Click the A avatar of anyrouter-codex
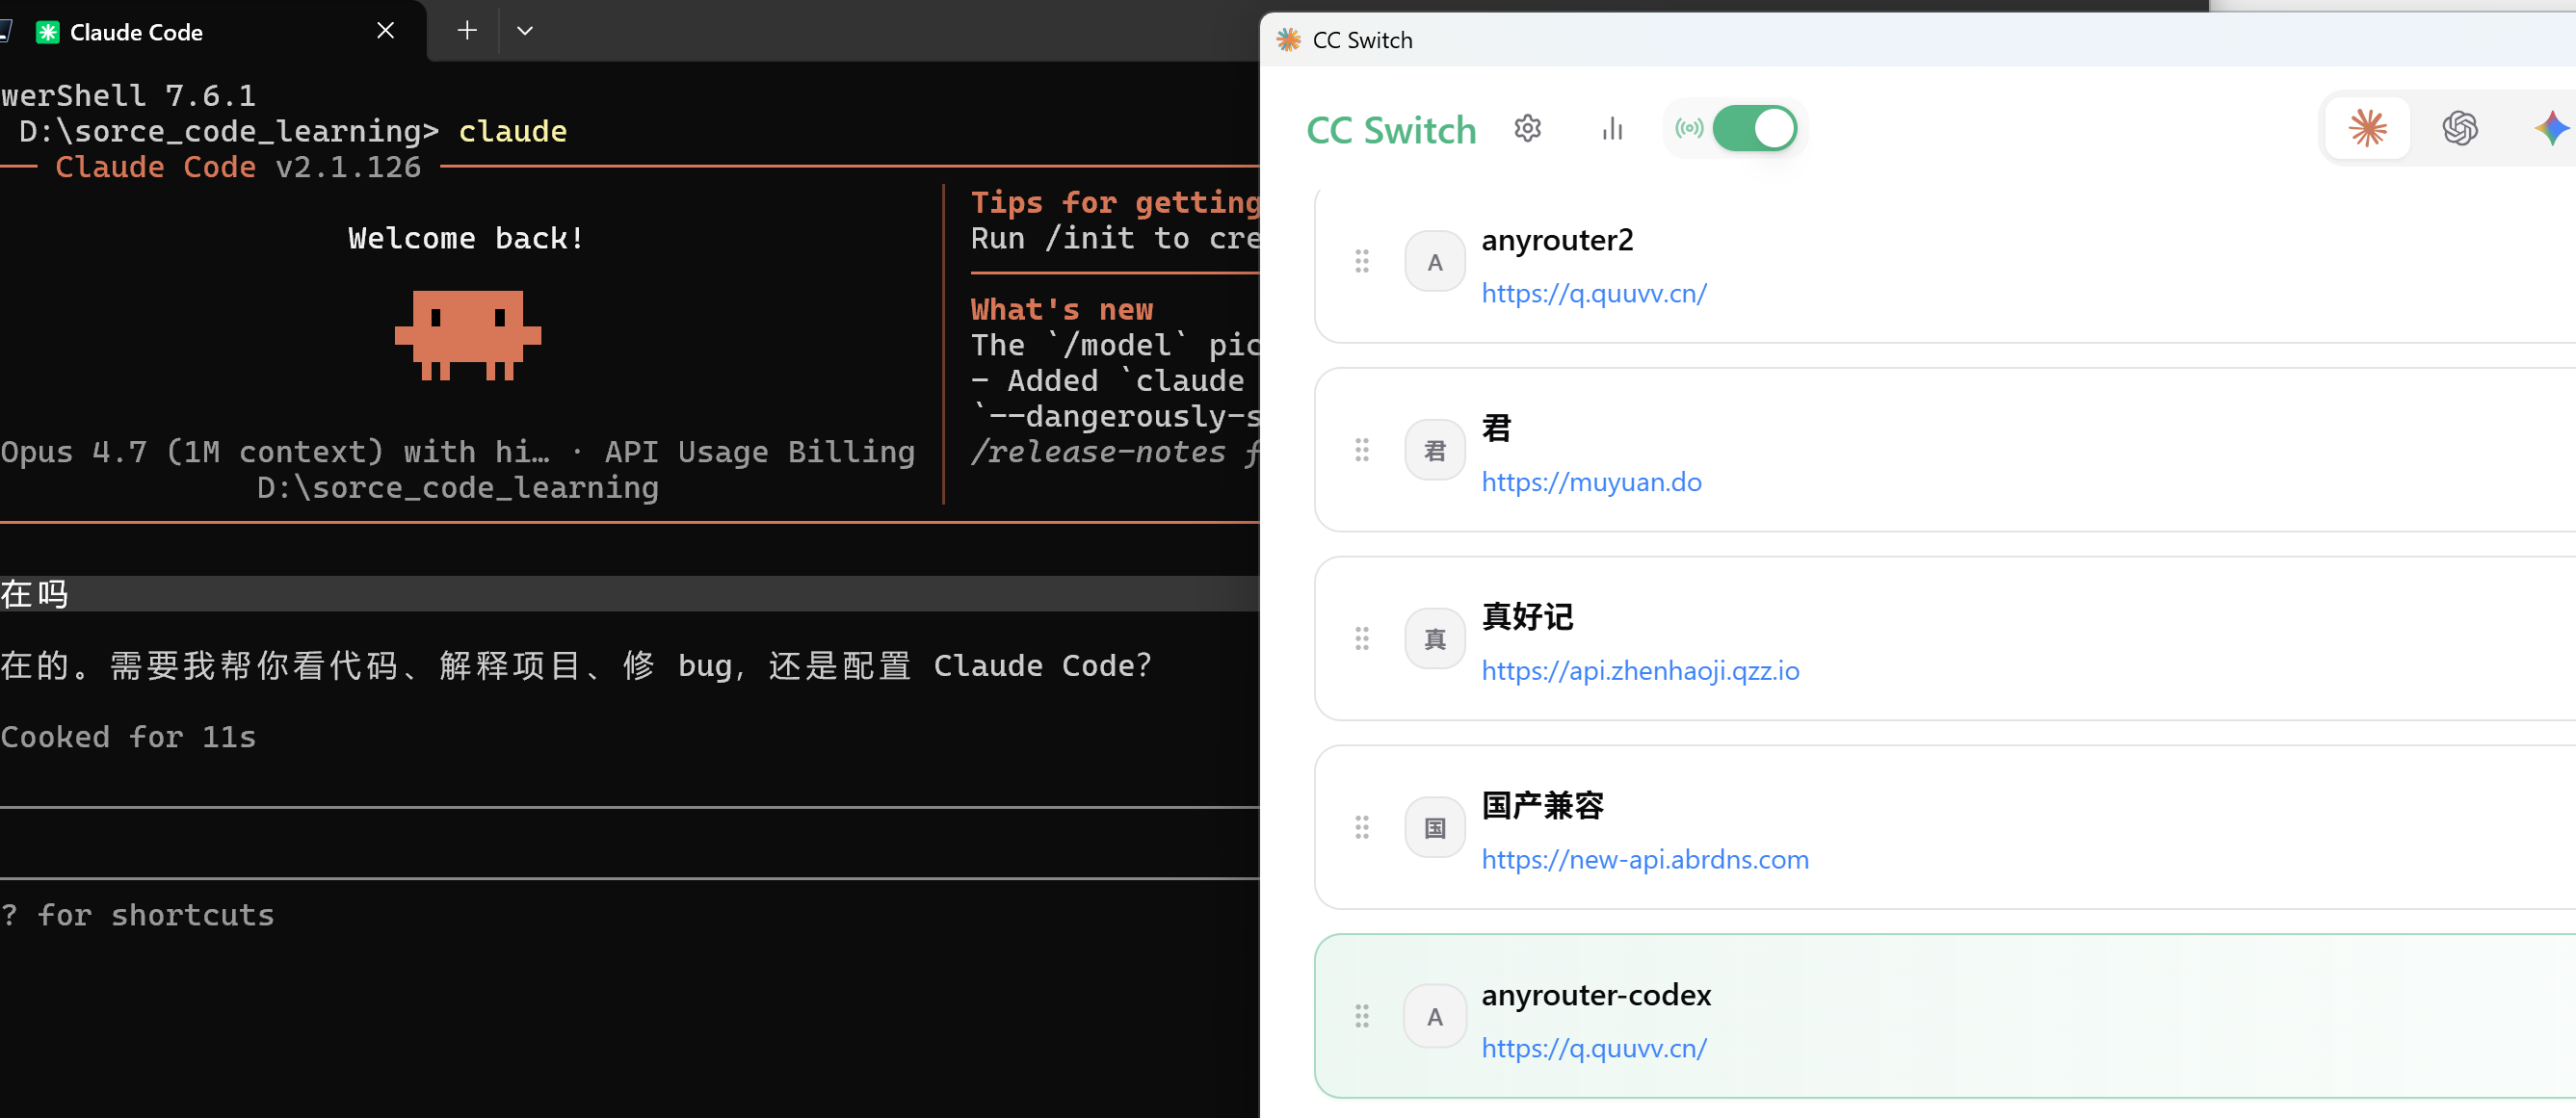Viewport: 2576px width, 1118px height. click(x=1434, y=1017)
